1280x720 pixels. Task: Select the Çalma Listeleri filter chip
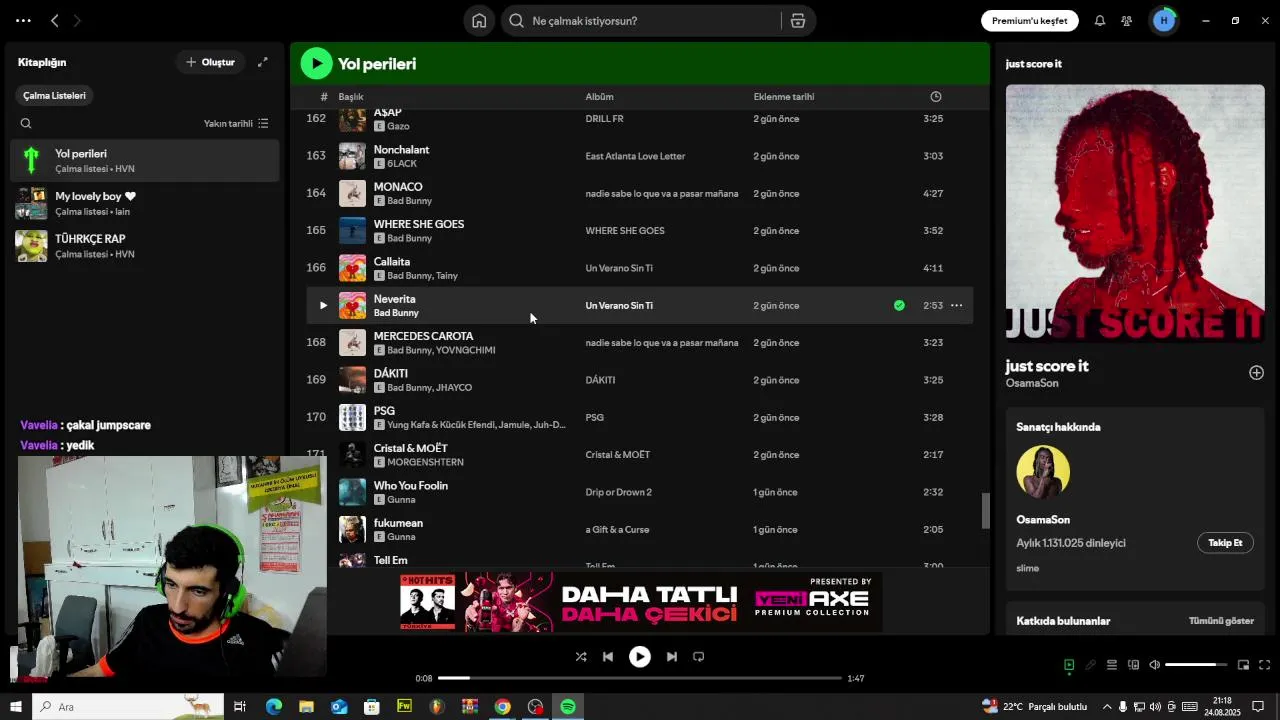coord(55,96)
